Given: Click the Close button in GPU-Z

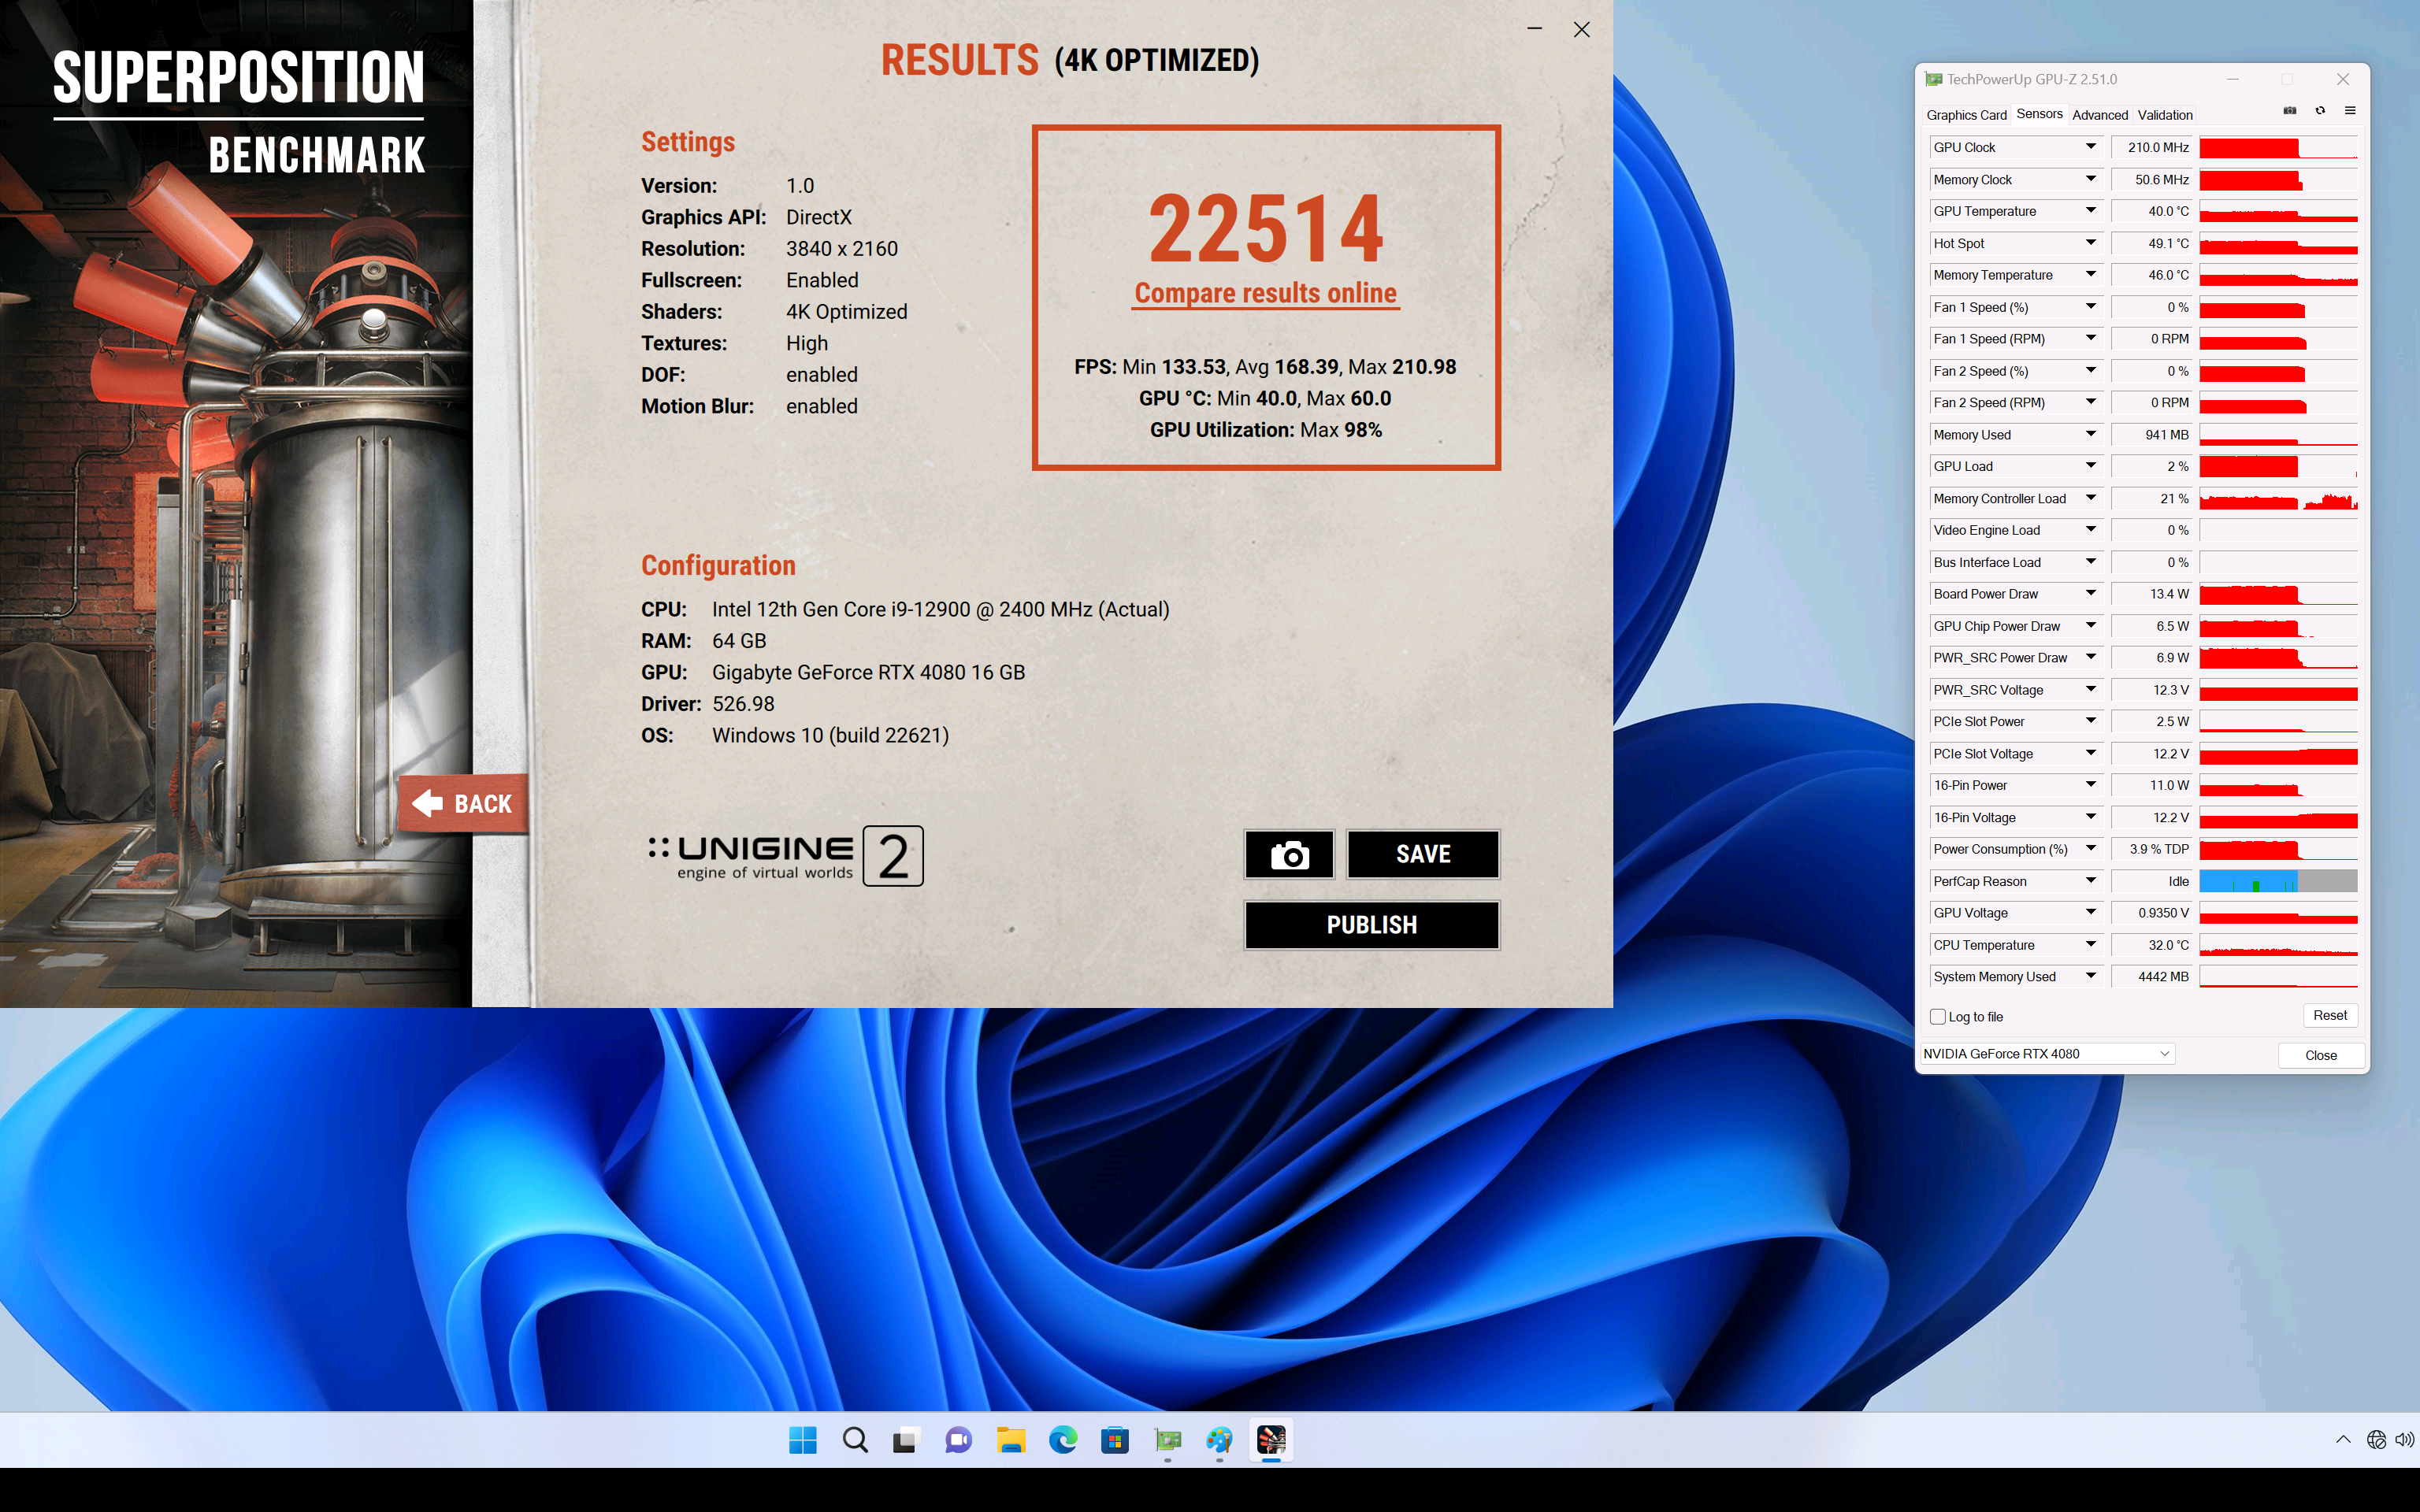Looking at the screenshot, I should pyautogui.click(x=2321, y=1055).
